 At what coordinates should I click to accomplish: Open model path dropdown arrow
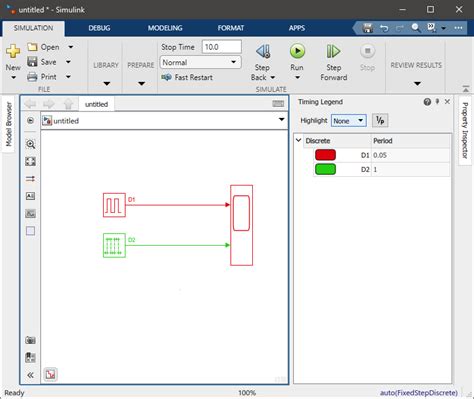[x=282, y=120]
